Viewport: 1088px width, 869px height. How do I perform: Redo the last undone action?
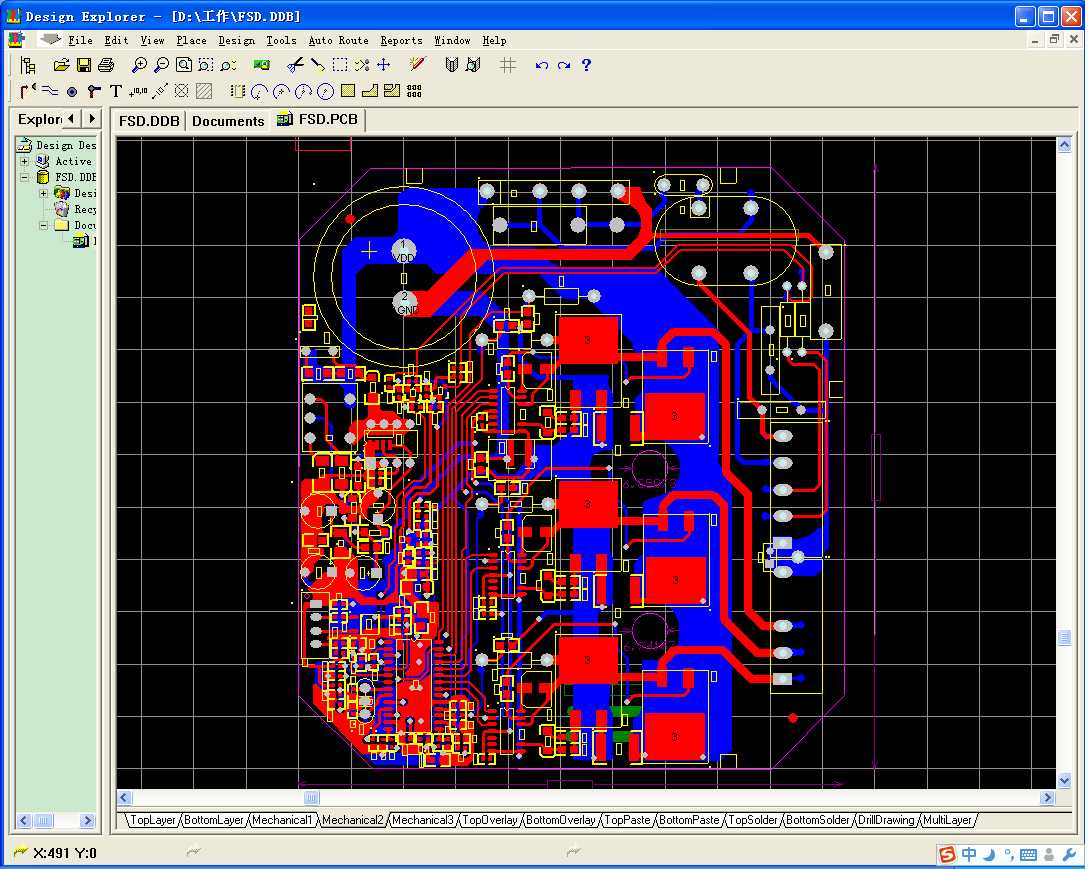click(x=563, y=65)
